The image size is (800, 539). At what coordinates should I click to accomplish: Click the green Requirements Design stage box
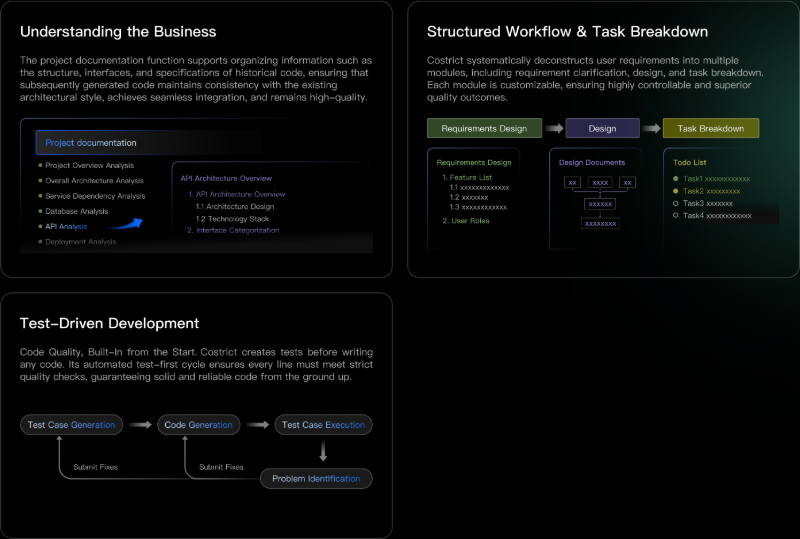point(484,128)
